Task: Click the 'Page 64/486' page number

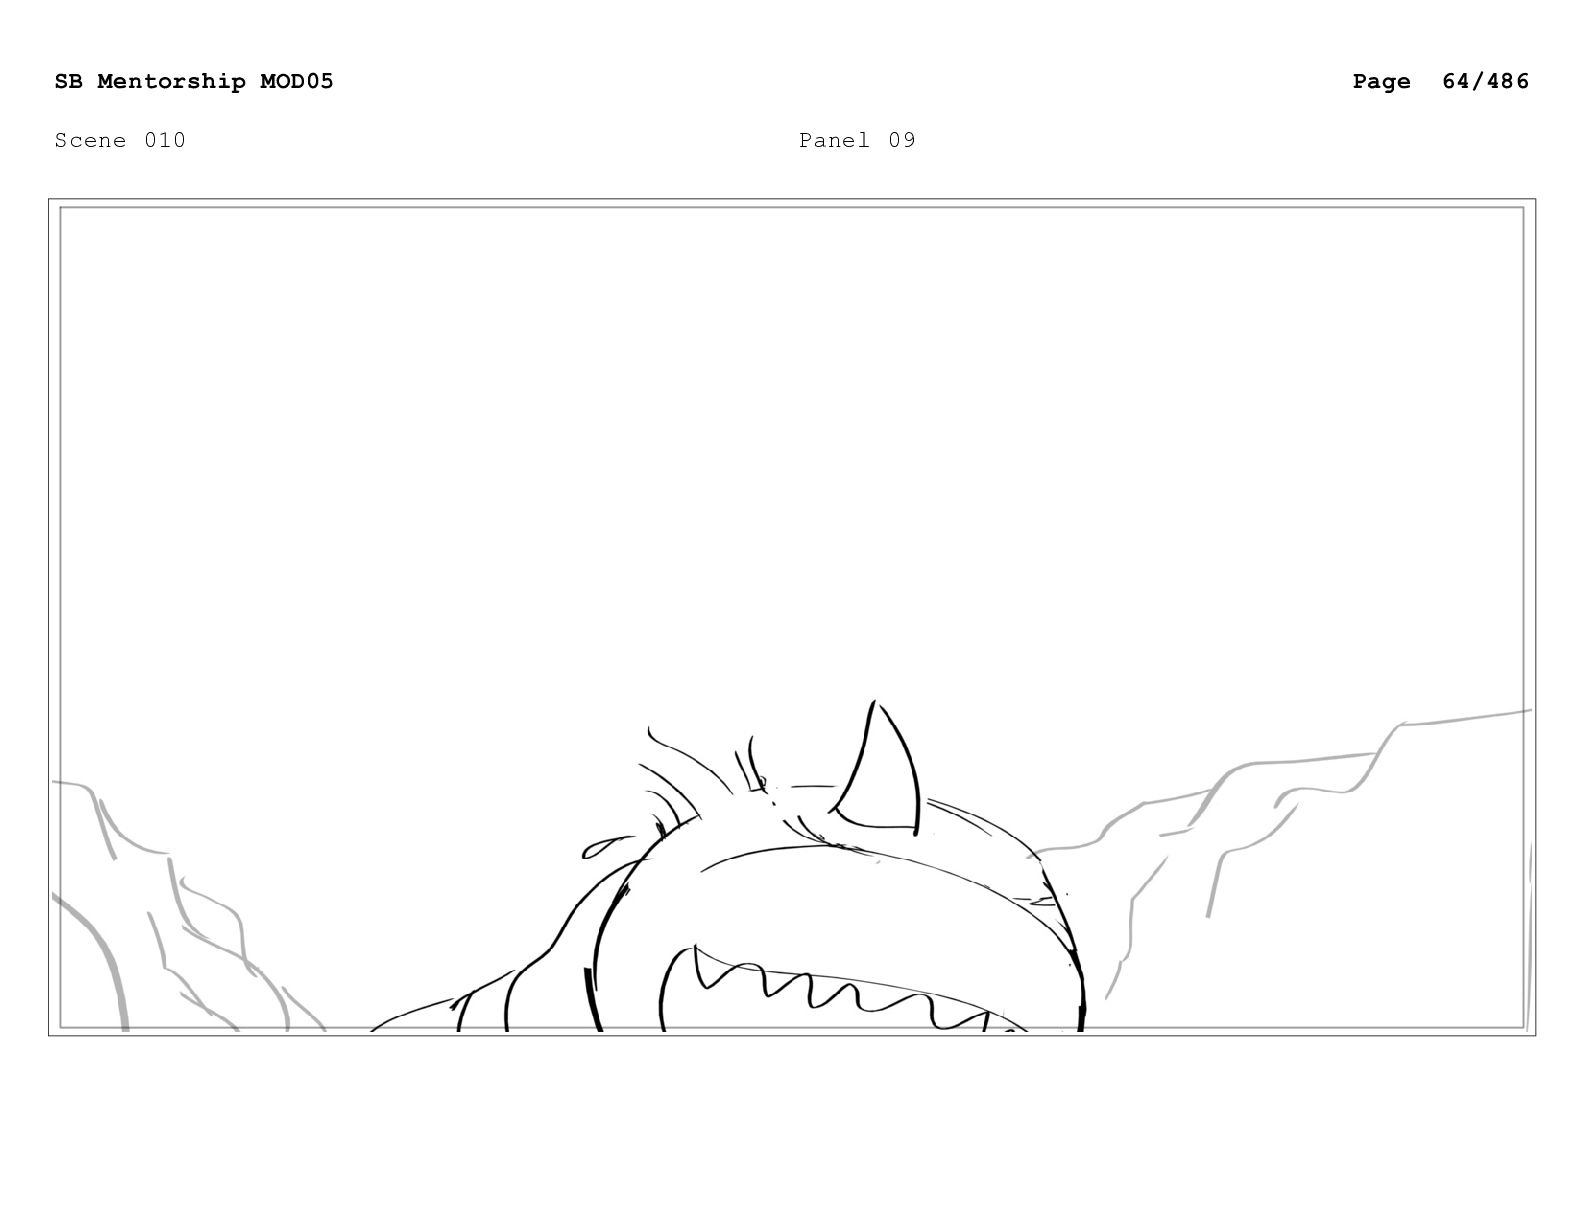Action: [x=1440, y=81]
